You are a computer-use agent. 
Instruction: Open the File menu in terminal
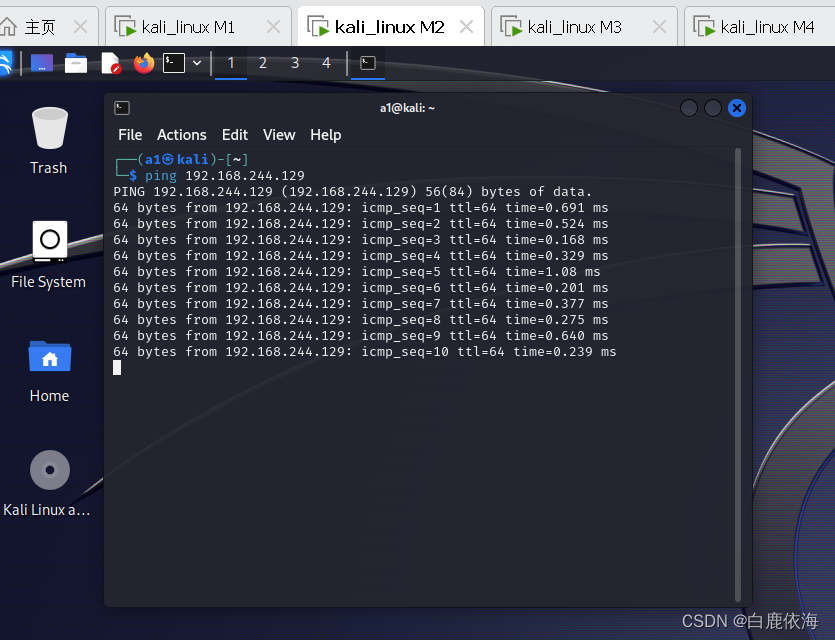[130, 135]
